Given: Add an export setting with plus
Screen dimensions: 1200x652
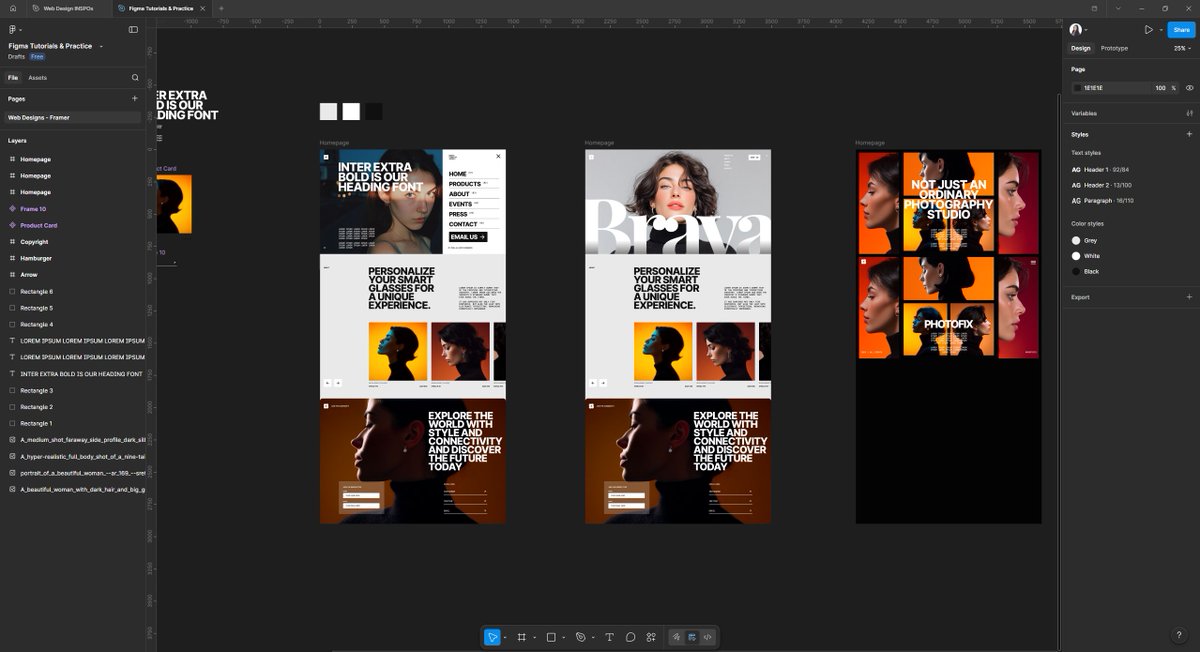Looking at the screenshot, I should click(1189, 297).
